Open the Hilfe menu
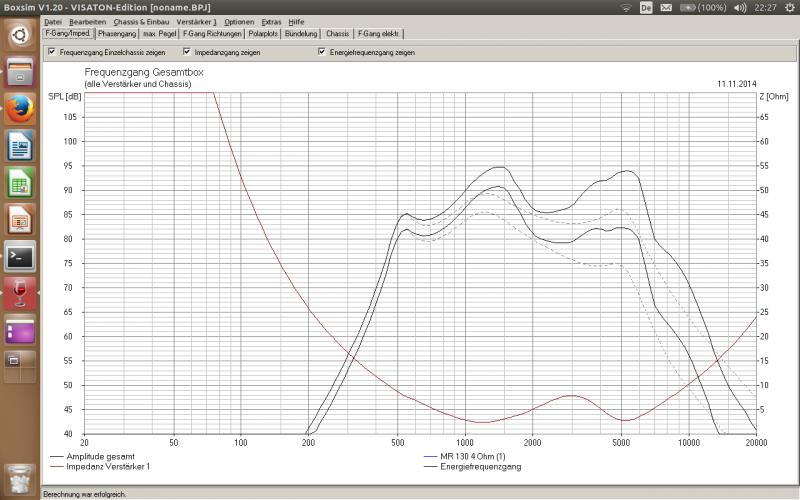 pyautogui.click(x=296, y=21)
